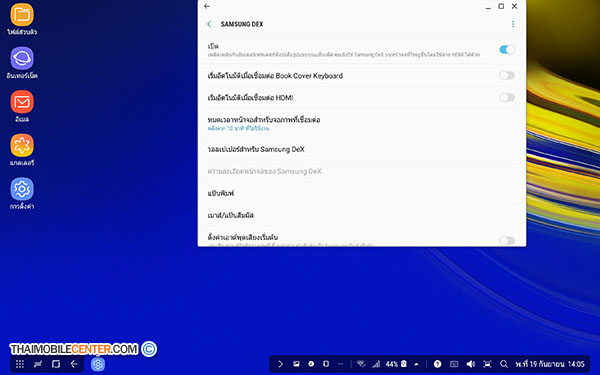Click the volume speaker icon
This screenshot has width=600, height=375.
(x=471, y=364)
